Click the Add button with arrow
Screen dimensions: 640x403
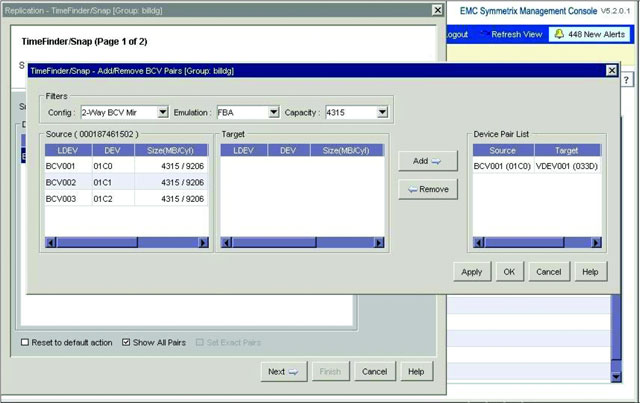[428, 161]
